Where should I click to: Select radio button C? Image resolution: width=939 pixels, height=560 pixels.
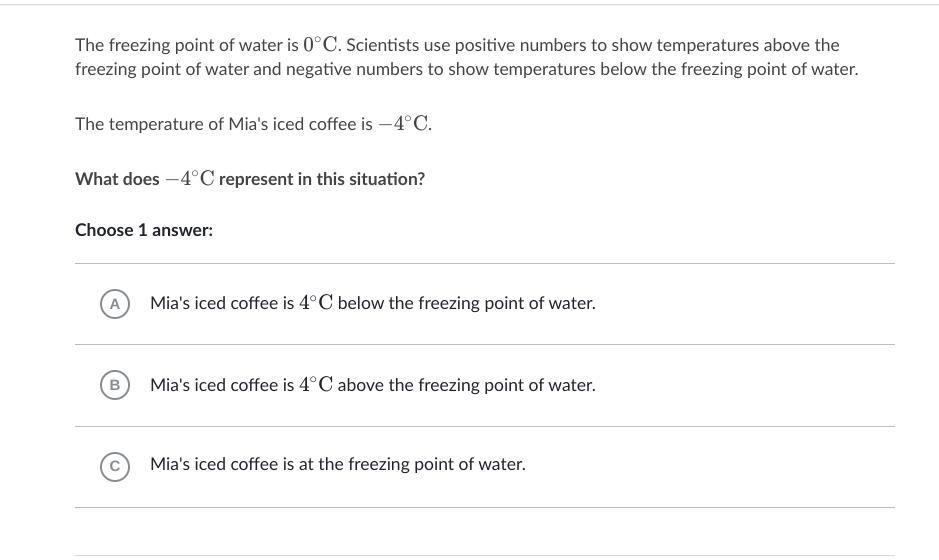point(115,465)
